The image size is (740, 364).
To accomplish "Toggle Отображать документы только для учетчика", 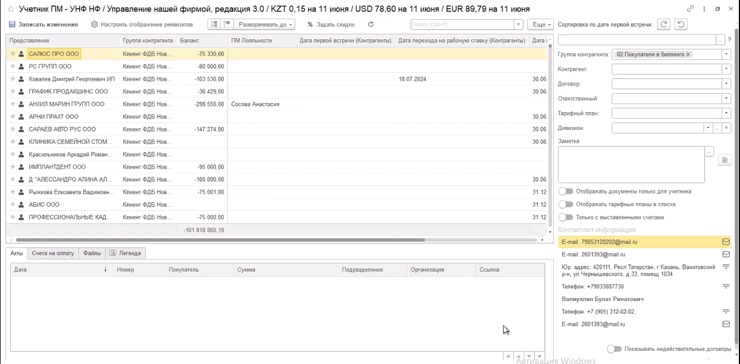I will 565,192.
